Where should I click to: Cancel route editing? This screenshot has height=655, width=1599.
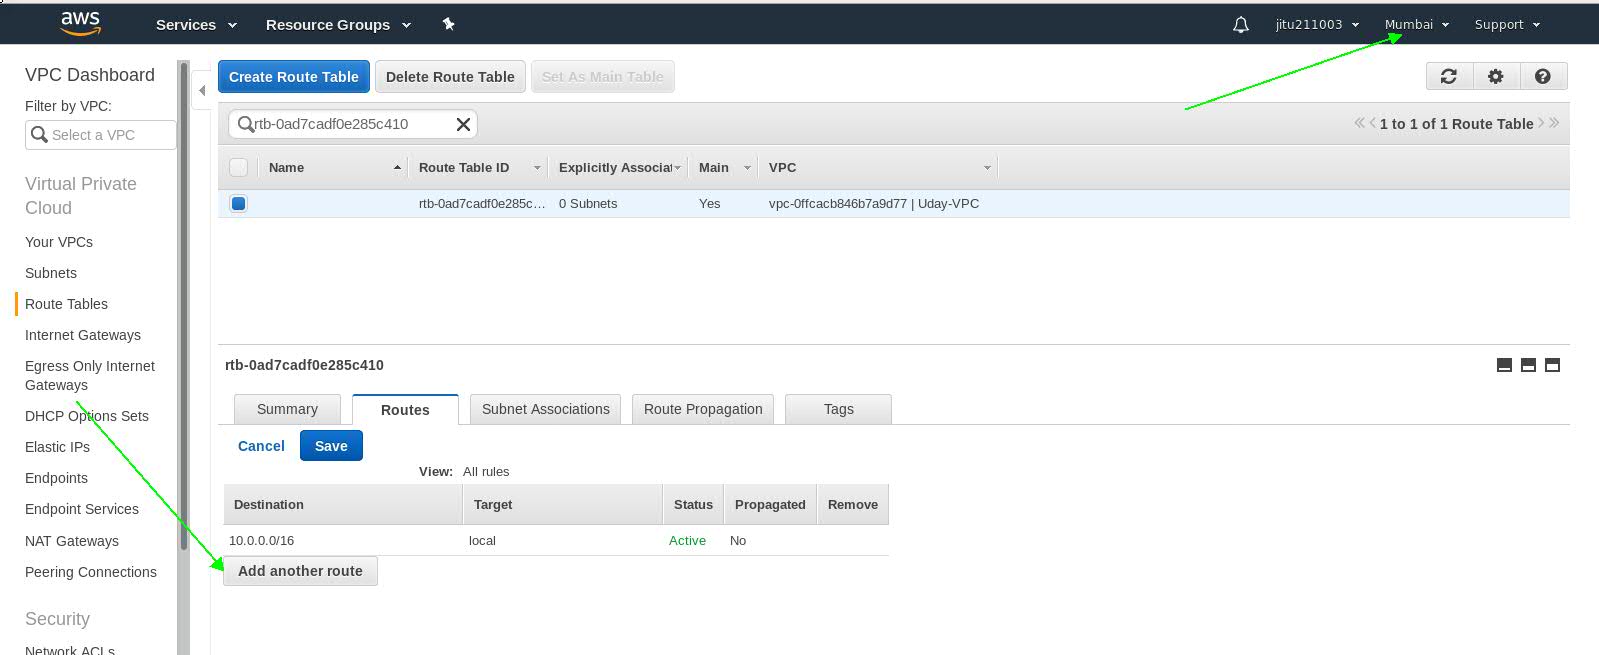click(x=261, y=446)
